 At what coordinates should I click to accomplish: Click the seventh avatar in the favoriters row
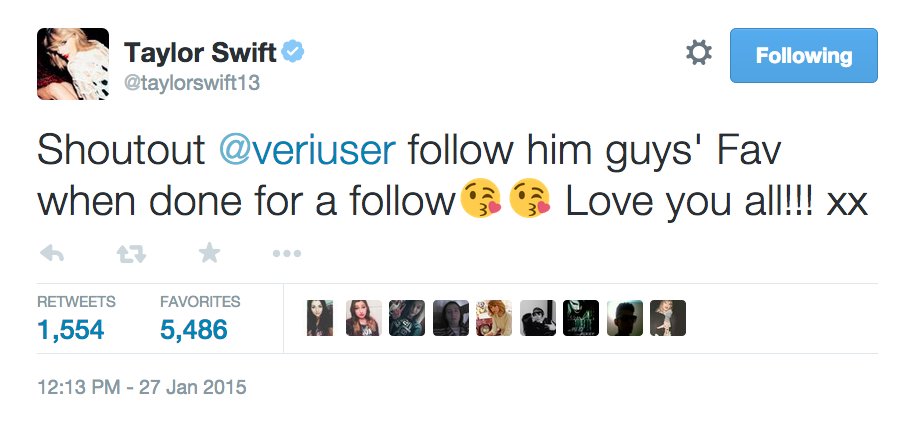pyautogui.click(x=581, y=318)
